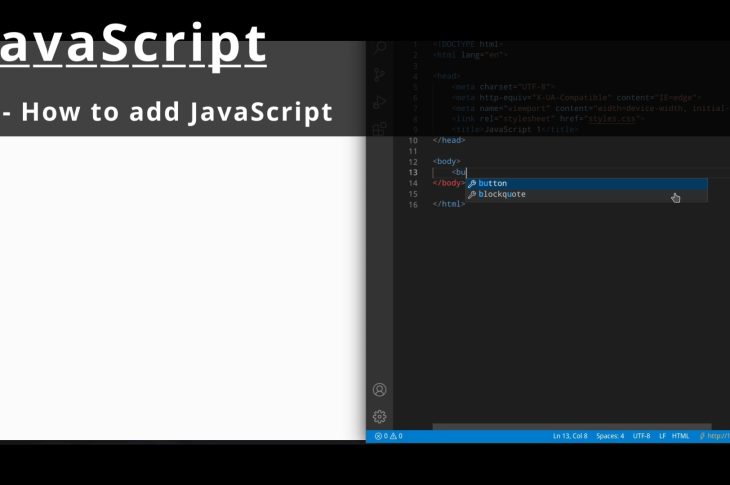
Task: Select the blockquote autocomplete suggestion
Action: pos(501,195)
